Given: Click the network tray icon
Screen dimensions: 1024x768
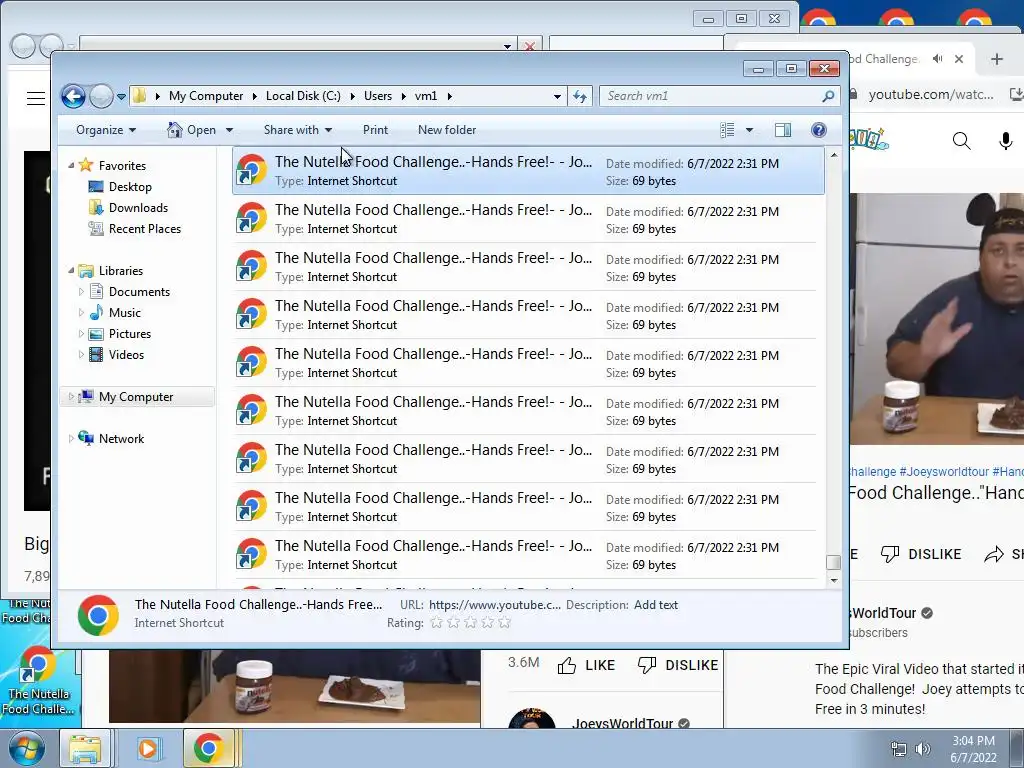Looking at the screenshot, I should [899, 749].
